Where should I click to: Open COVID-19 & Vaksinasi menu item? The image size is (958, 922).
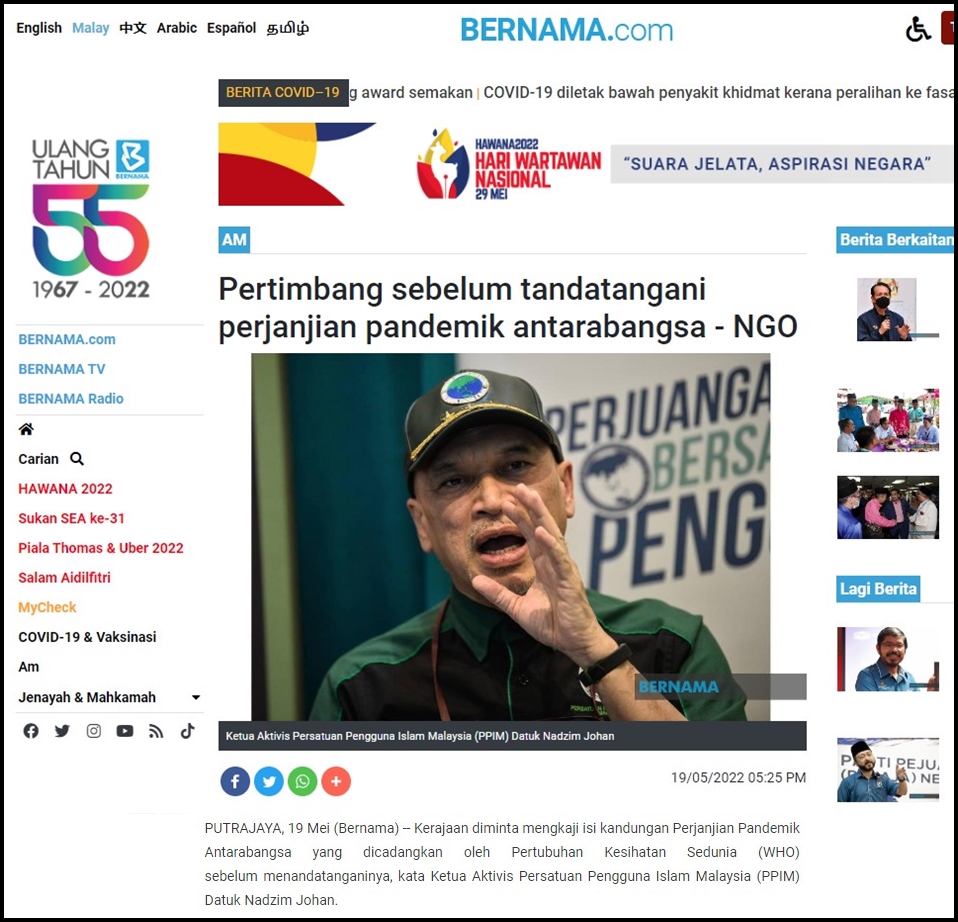coord(87,637)
